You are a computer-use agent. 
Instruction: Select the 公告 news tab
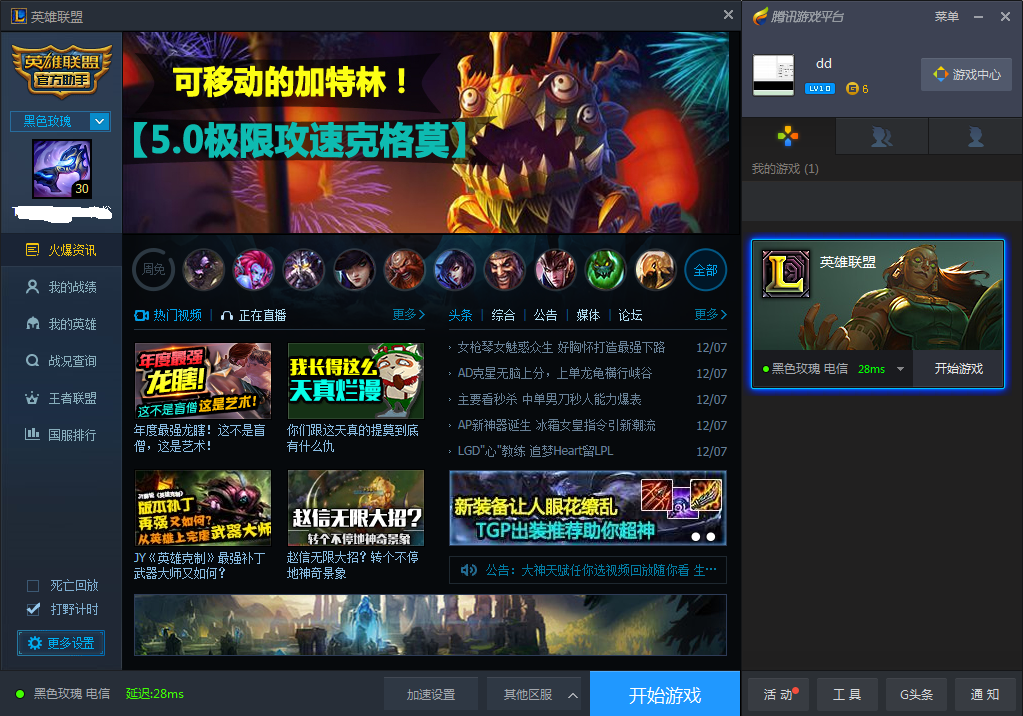click(x=545, y=315)
